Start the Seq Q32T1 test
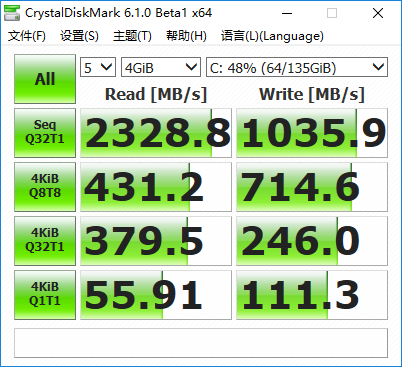The width and height of the screenshot is (402, 367). 45,133
